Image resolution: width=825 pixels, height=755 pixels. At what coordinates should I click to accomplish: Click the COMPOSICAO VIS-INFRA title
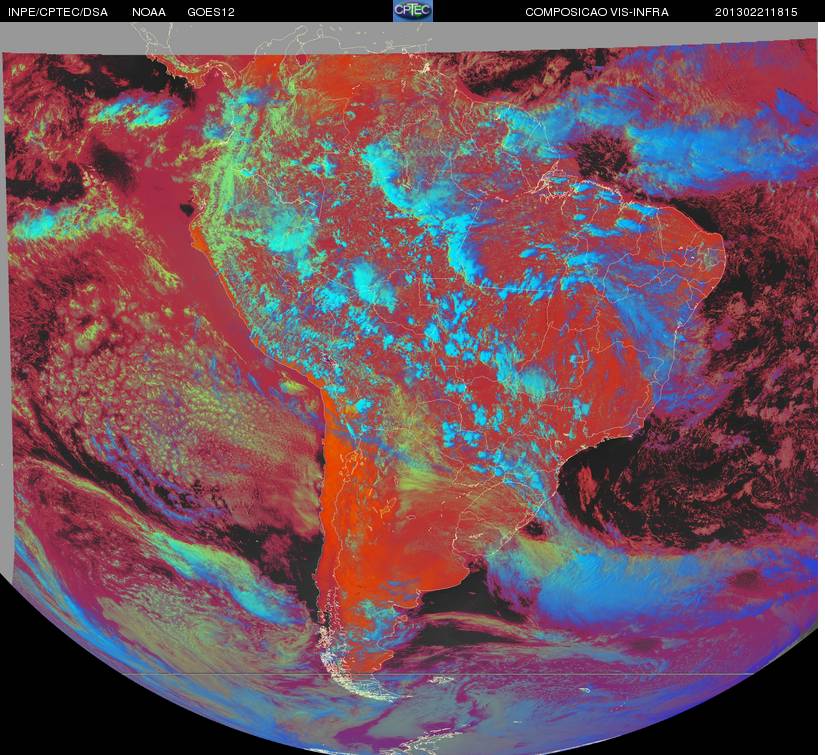pyautogui.click(x=597, y=12)
